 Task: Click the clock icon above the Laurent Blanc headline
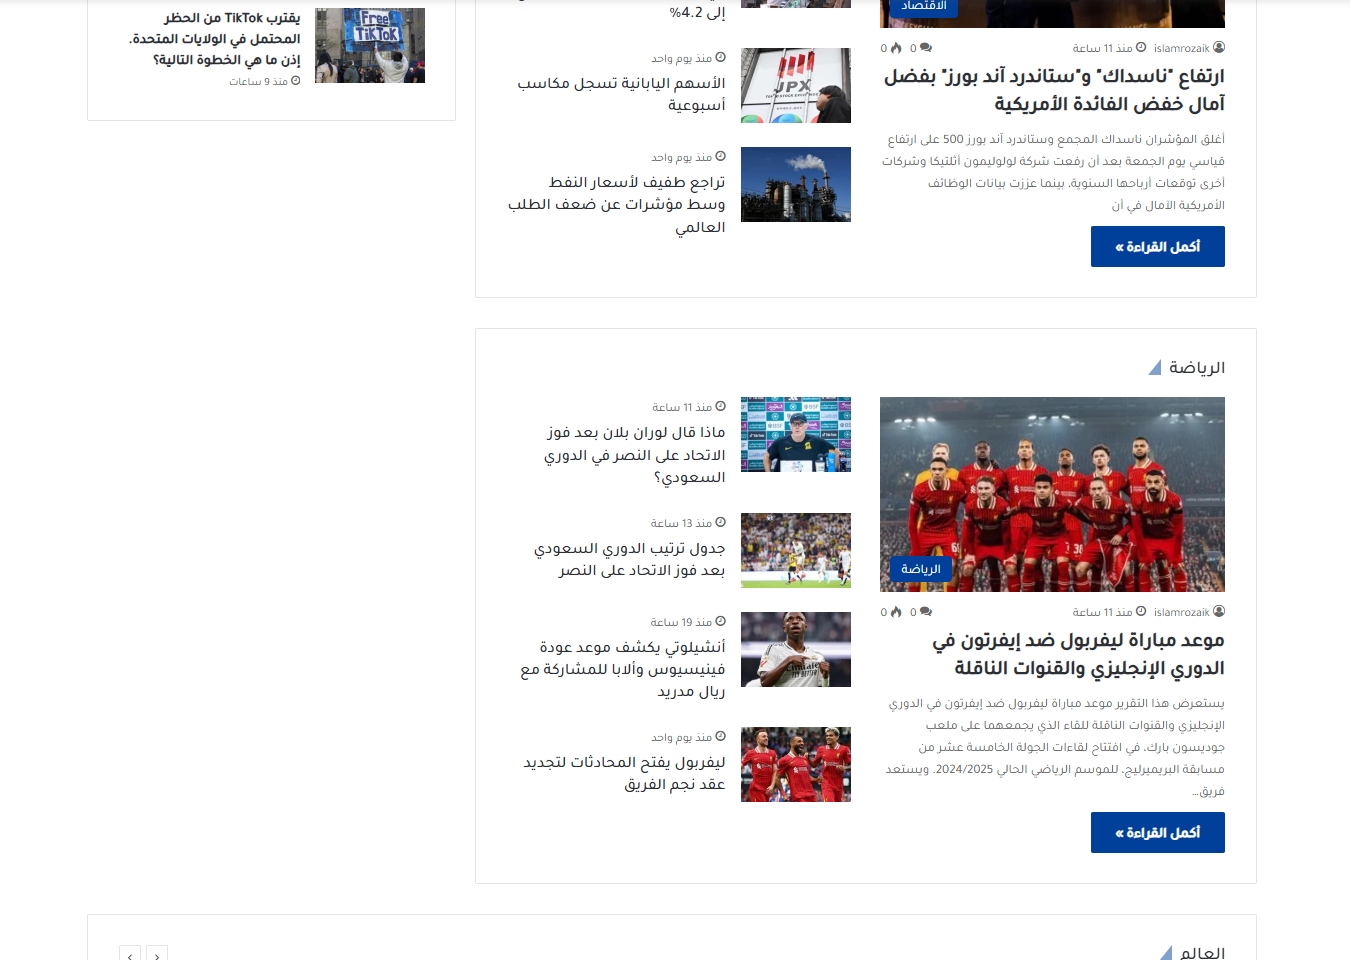(x=720, y=406)
